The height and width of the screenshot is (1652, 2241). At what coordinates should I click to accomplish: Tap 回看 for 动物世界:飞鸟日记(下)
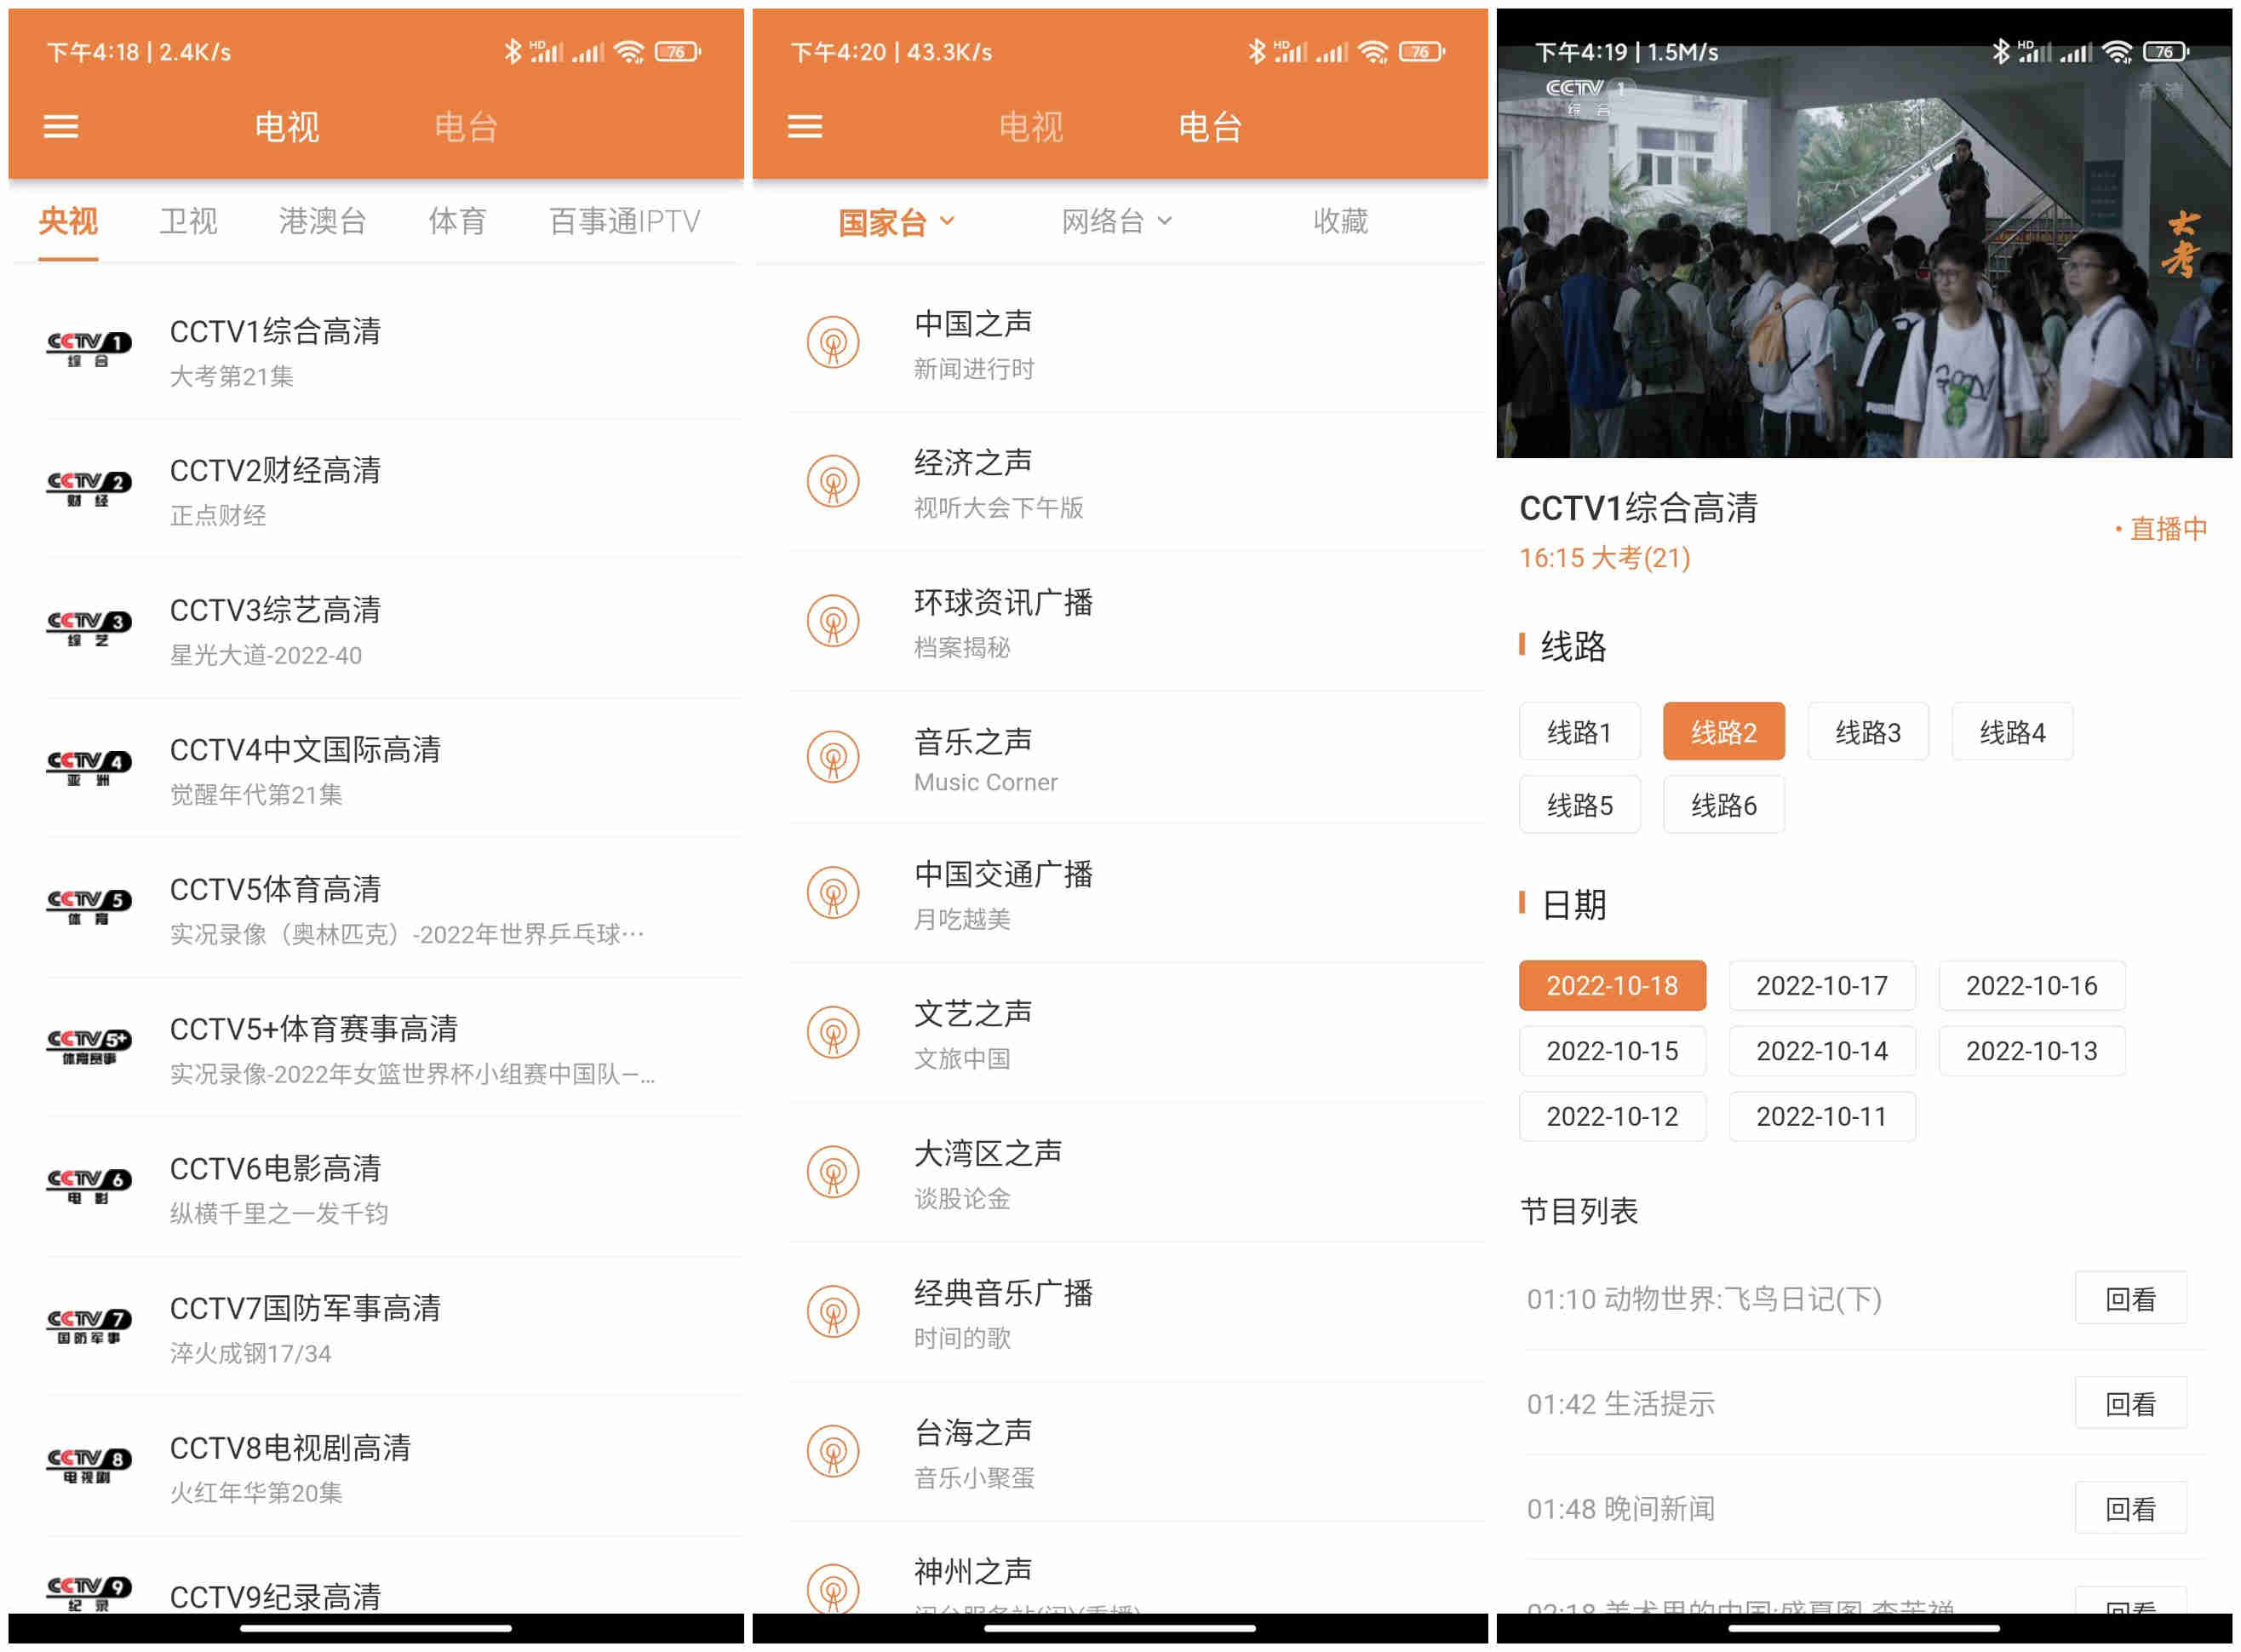(2130, 1299)
